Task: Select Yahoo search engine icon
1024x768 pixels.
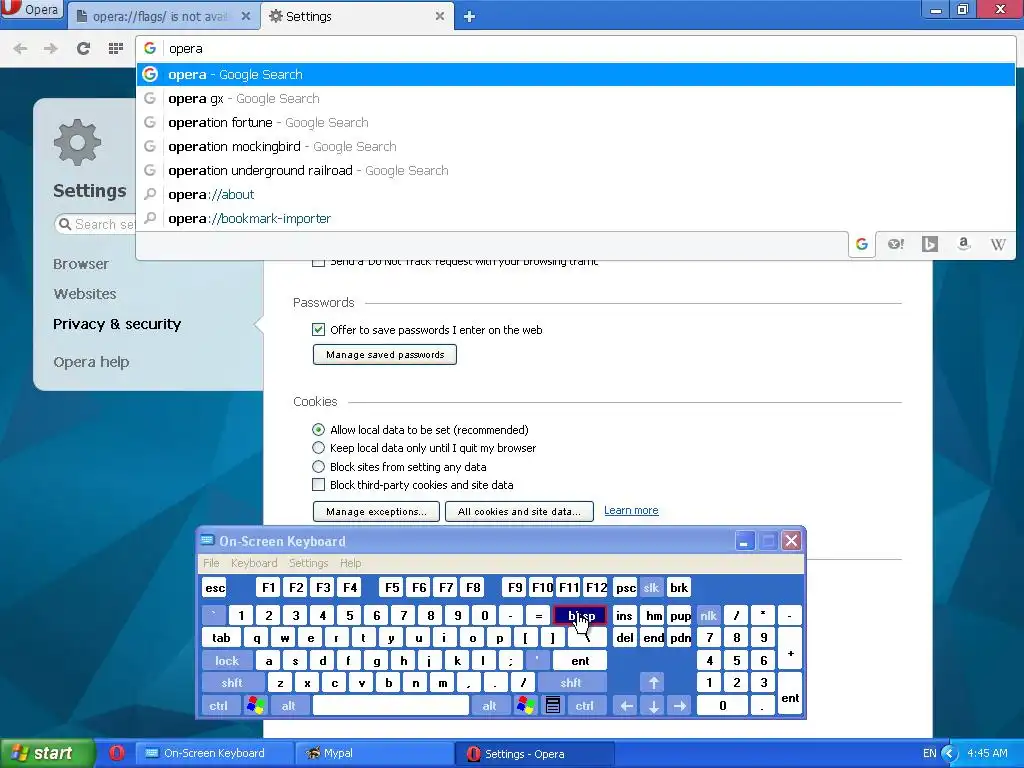Action: pyautogui.click(x=896, y=244)
